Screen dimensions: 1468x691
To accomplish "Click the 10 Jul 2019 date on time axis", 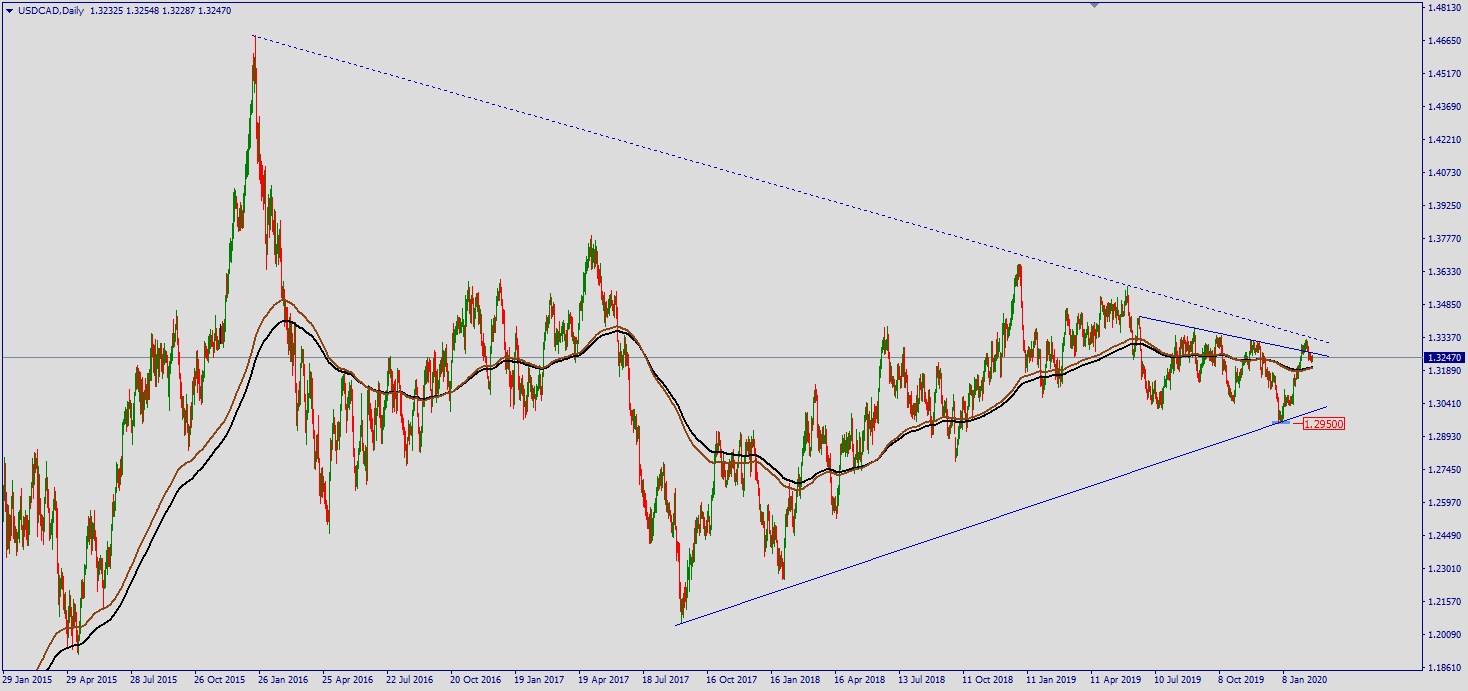I will click(x=1180, y=679).
